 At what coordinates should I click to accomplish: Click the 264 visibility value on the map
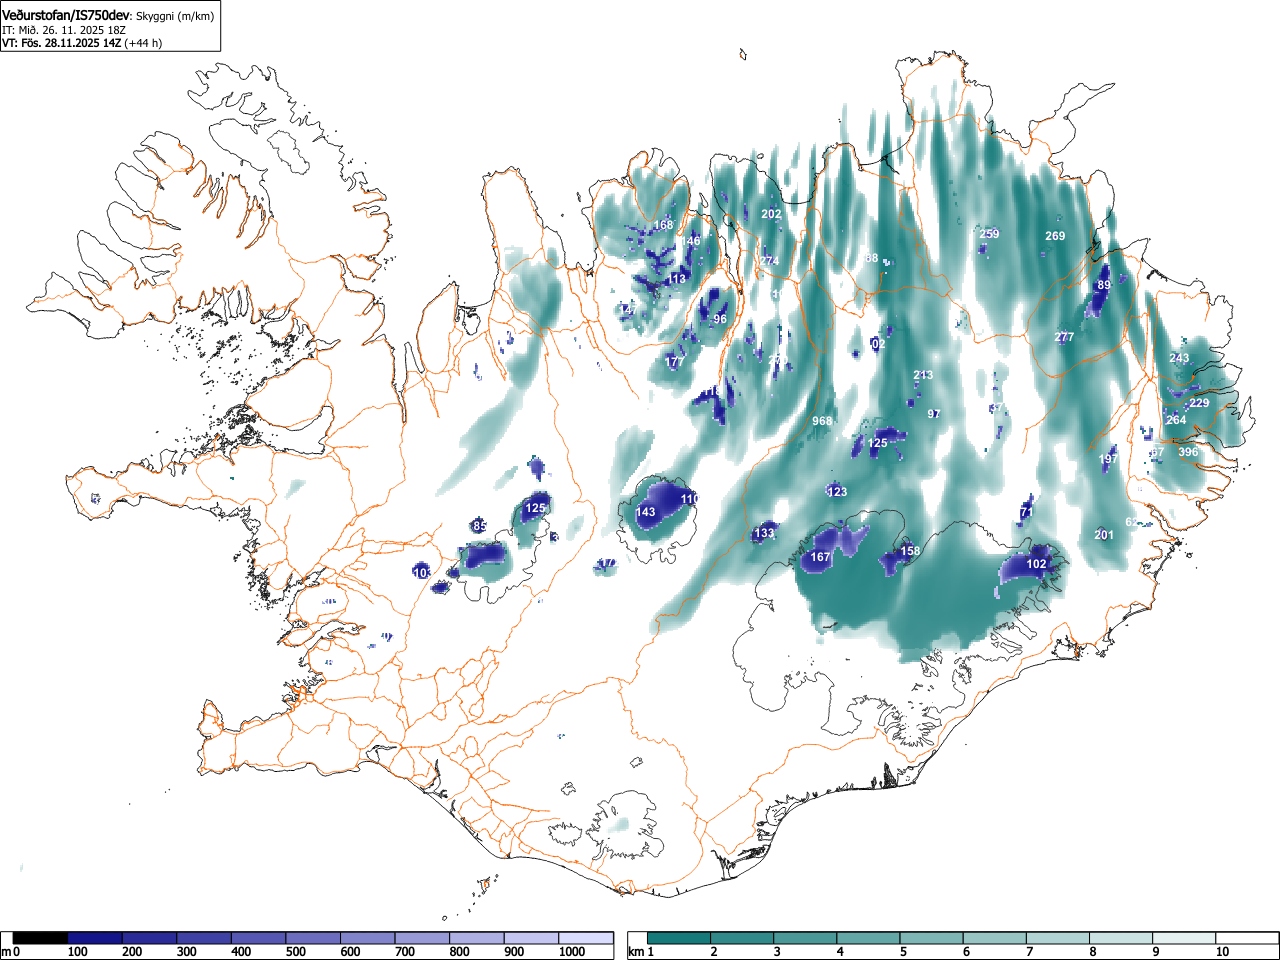[1176, 420]
